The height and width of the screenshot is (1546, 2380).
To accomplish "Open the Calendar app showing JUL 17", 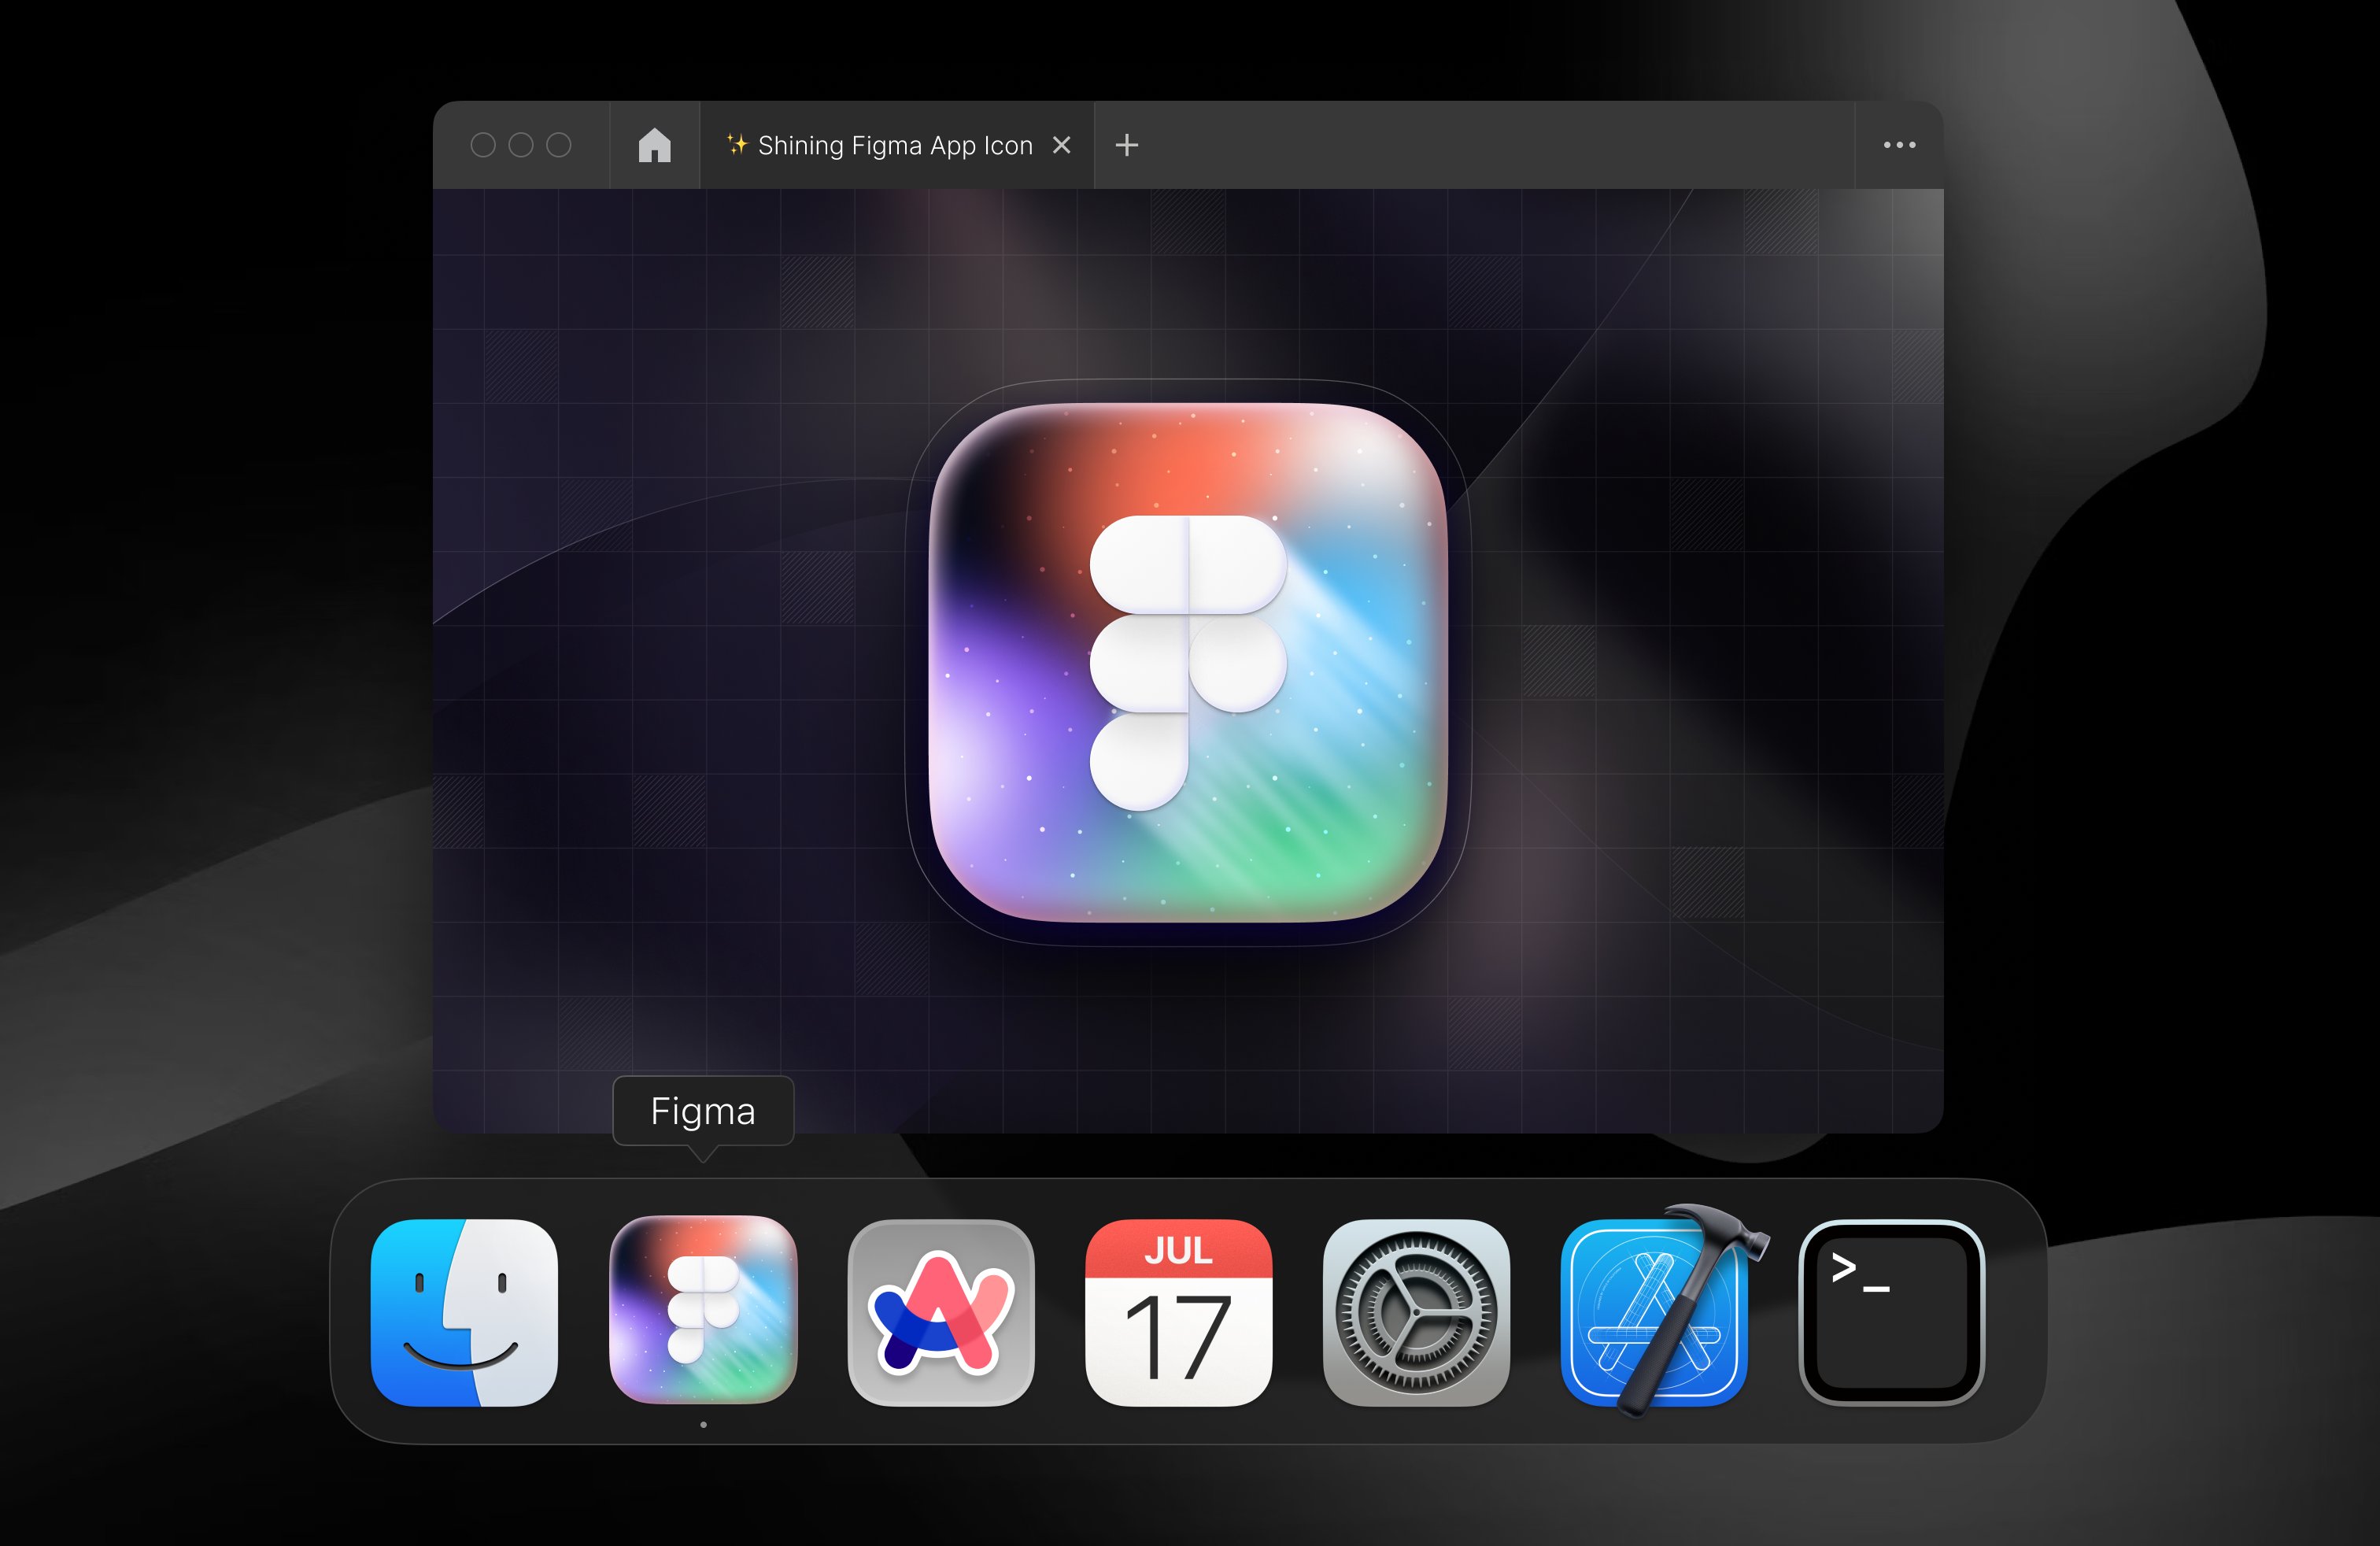I will coord(1178,1312).
